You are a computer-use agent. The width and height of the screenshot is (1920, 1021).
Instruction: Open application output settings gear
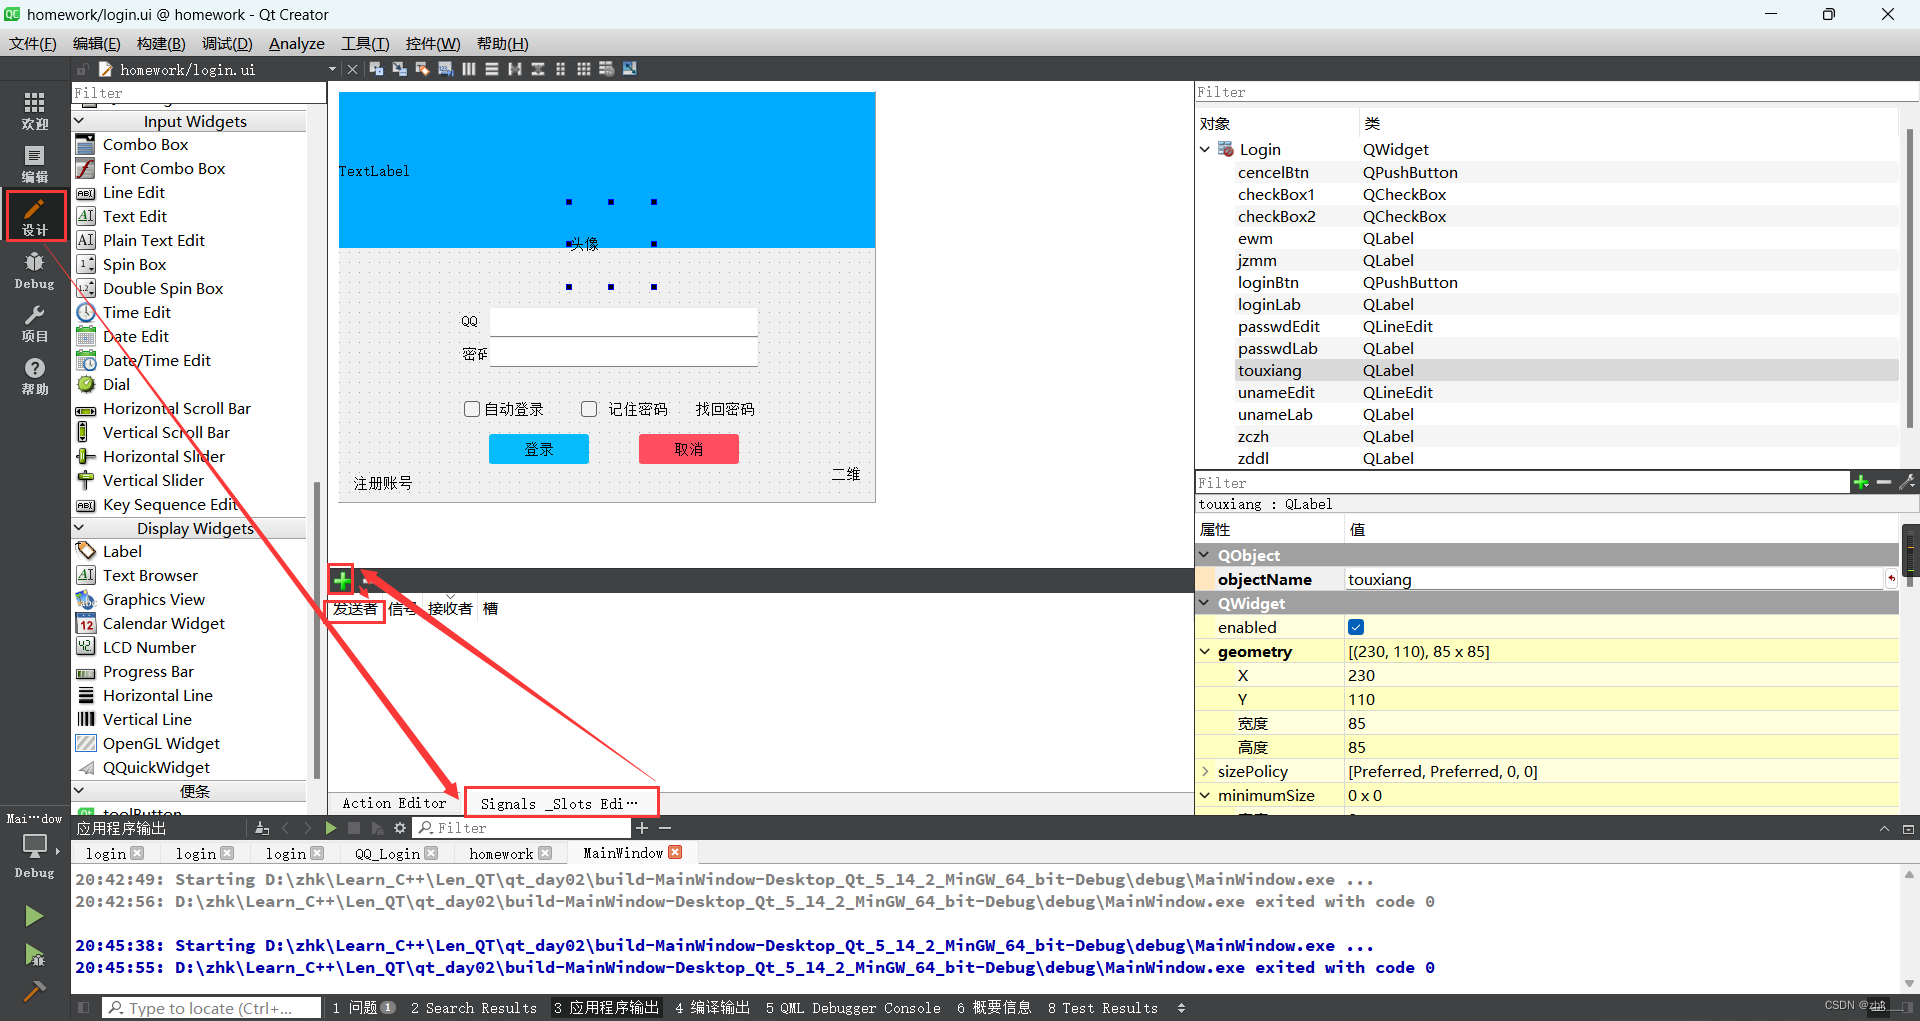tap(400, 828)
